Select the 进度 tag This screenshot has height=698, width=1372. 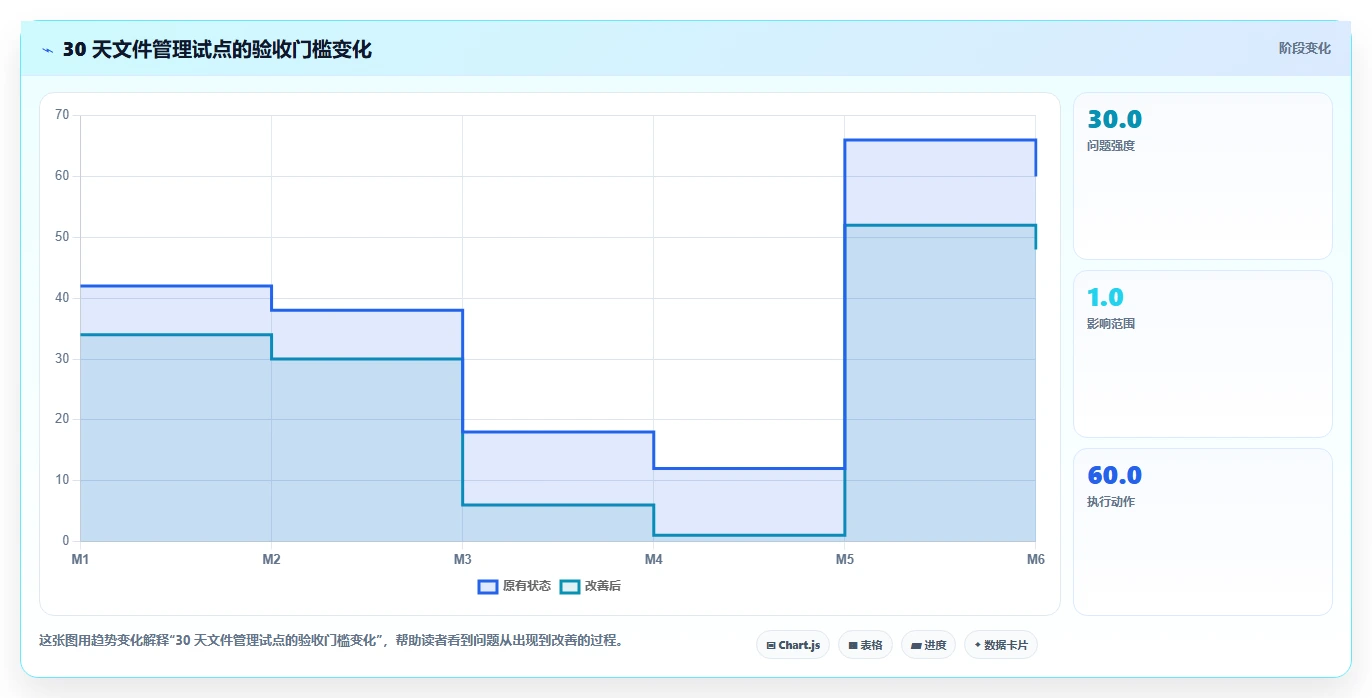928,645
